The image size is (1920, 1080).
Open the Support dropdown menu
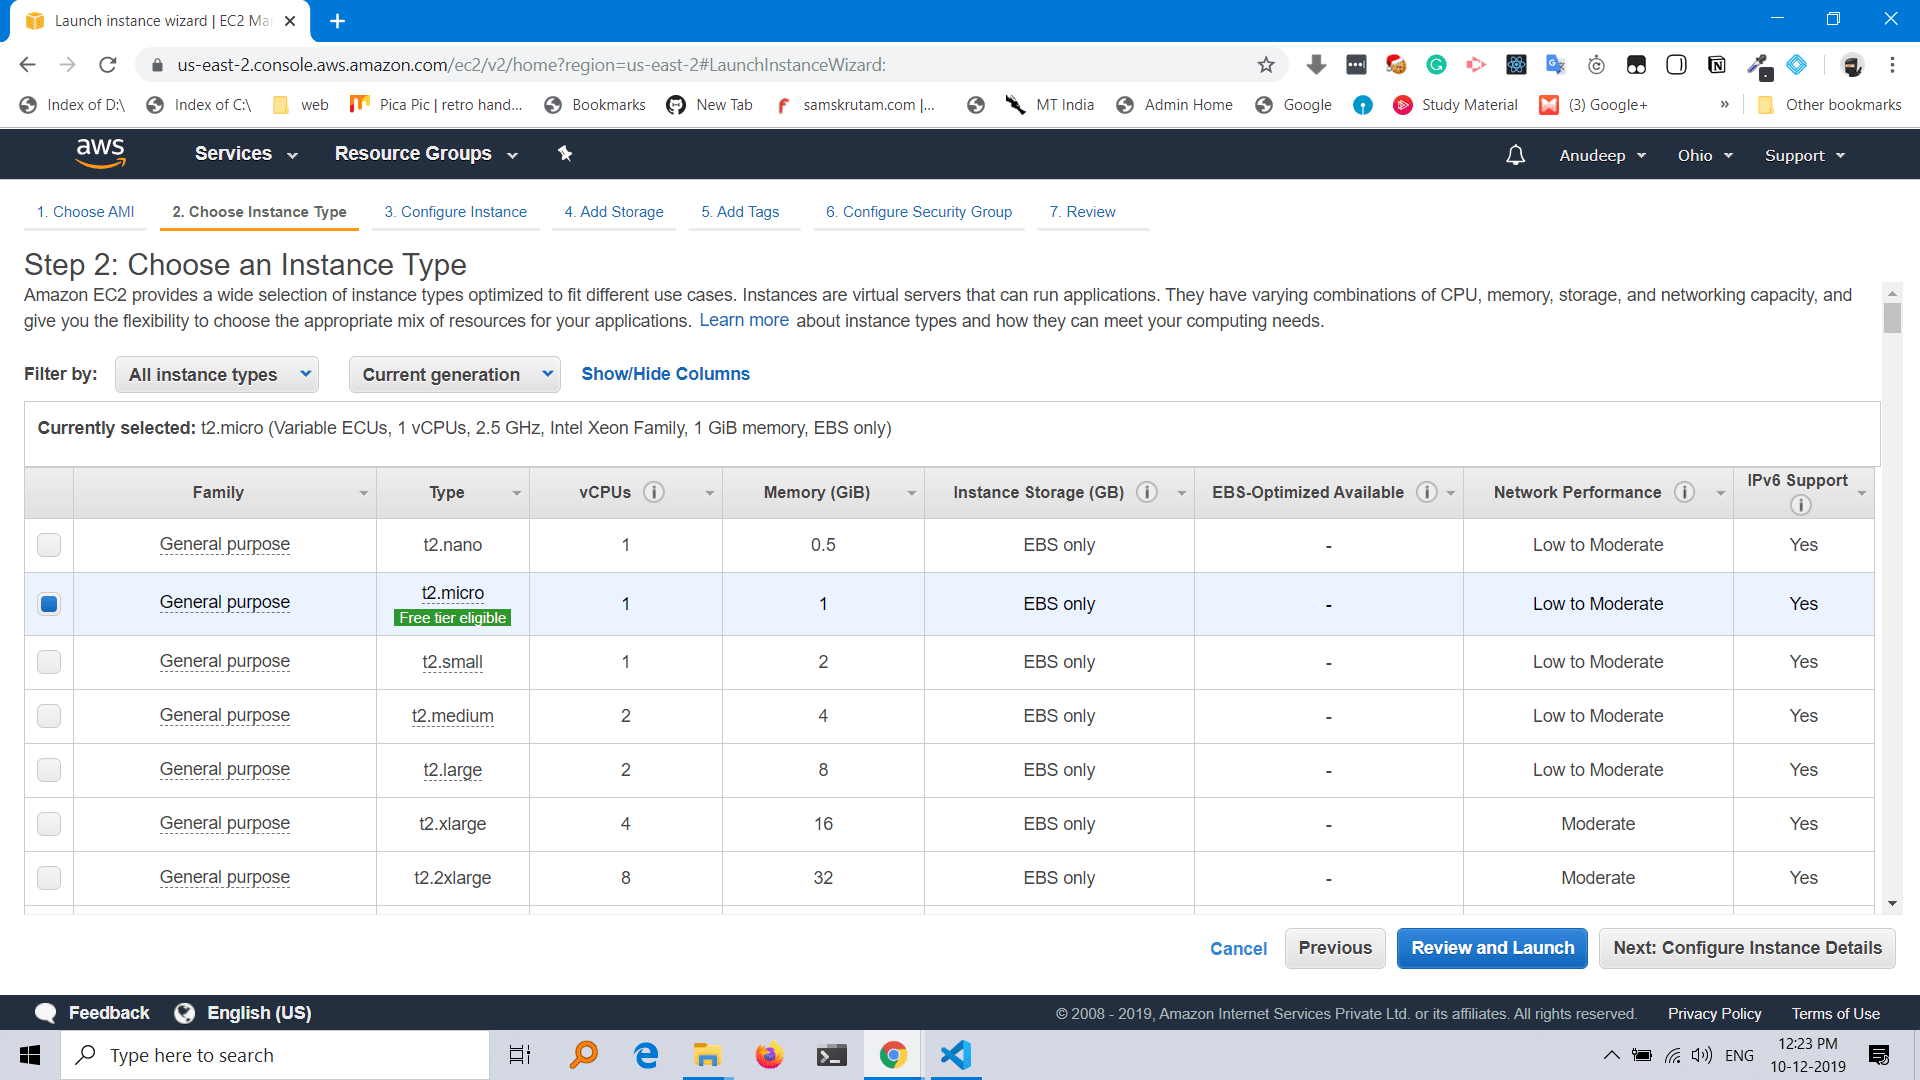pos(1805,155)
